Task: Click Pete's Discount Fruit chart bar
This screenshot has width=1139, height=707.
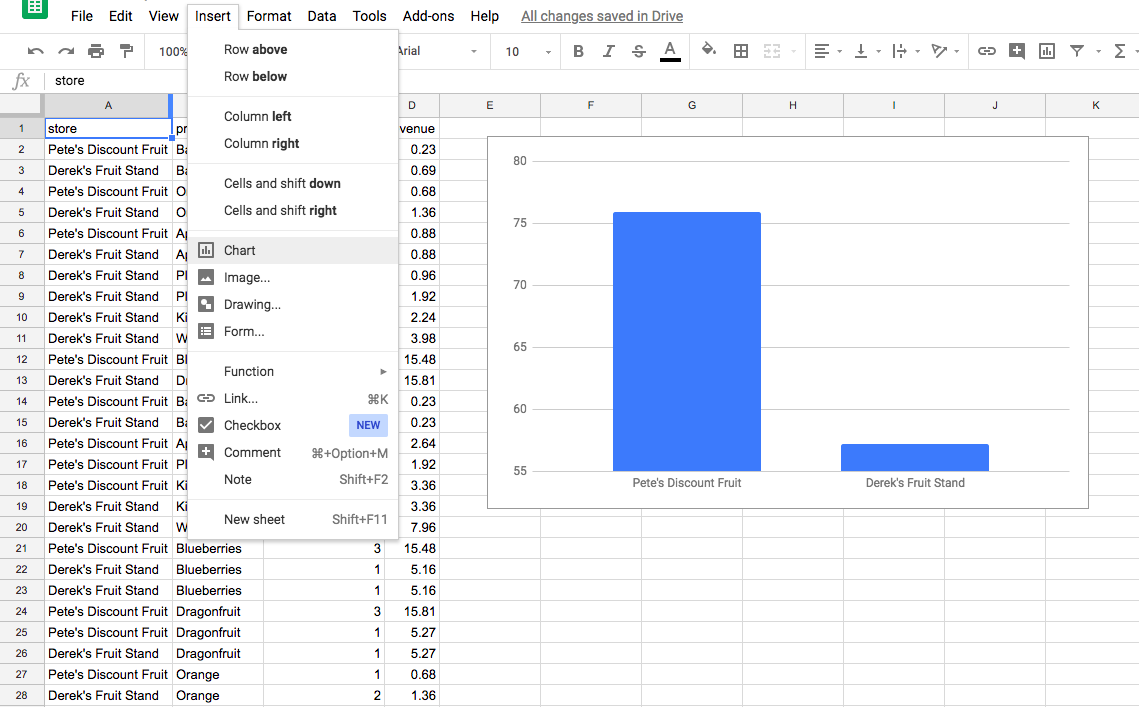Action: pyautogui.click(x=686, y=342)
